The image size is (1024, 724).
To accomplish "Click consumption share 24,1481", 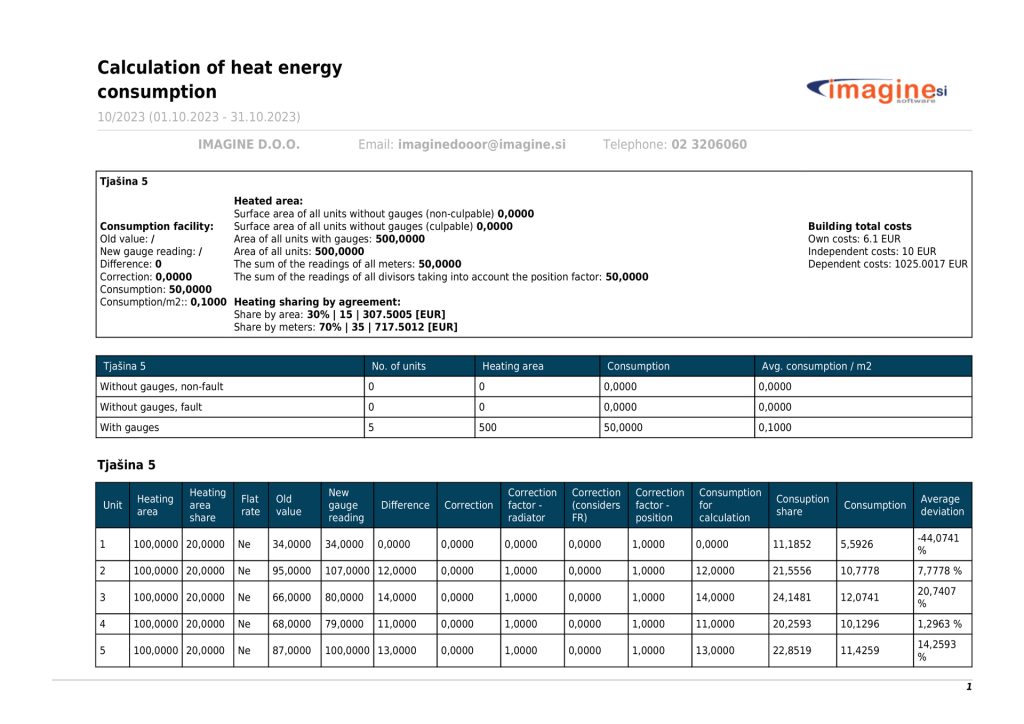I will (x=792, y=597).
